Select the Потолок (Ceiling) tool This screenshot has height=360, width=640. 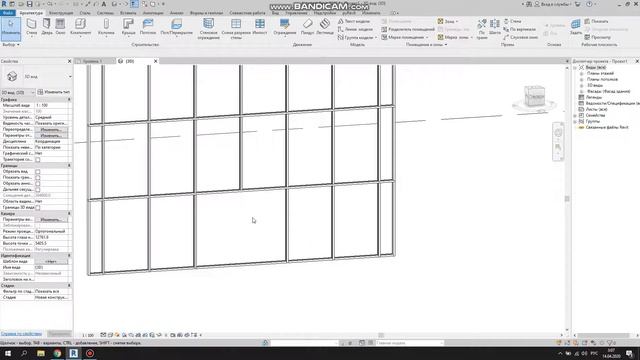click(148, 27)
